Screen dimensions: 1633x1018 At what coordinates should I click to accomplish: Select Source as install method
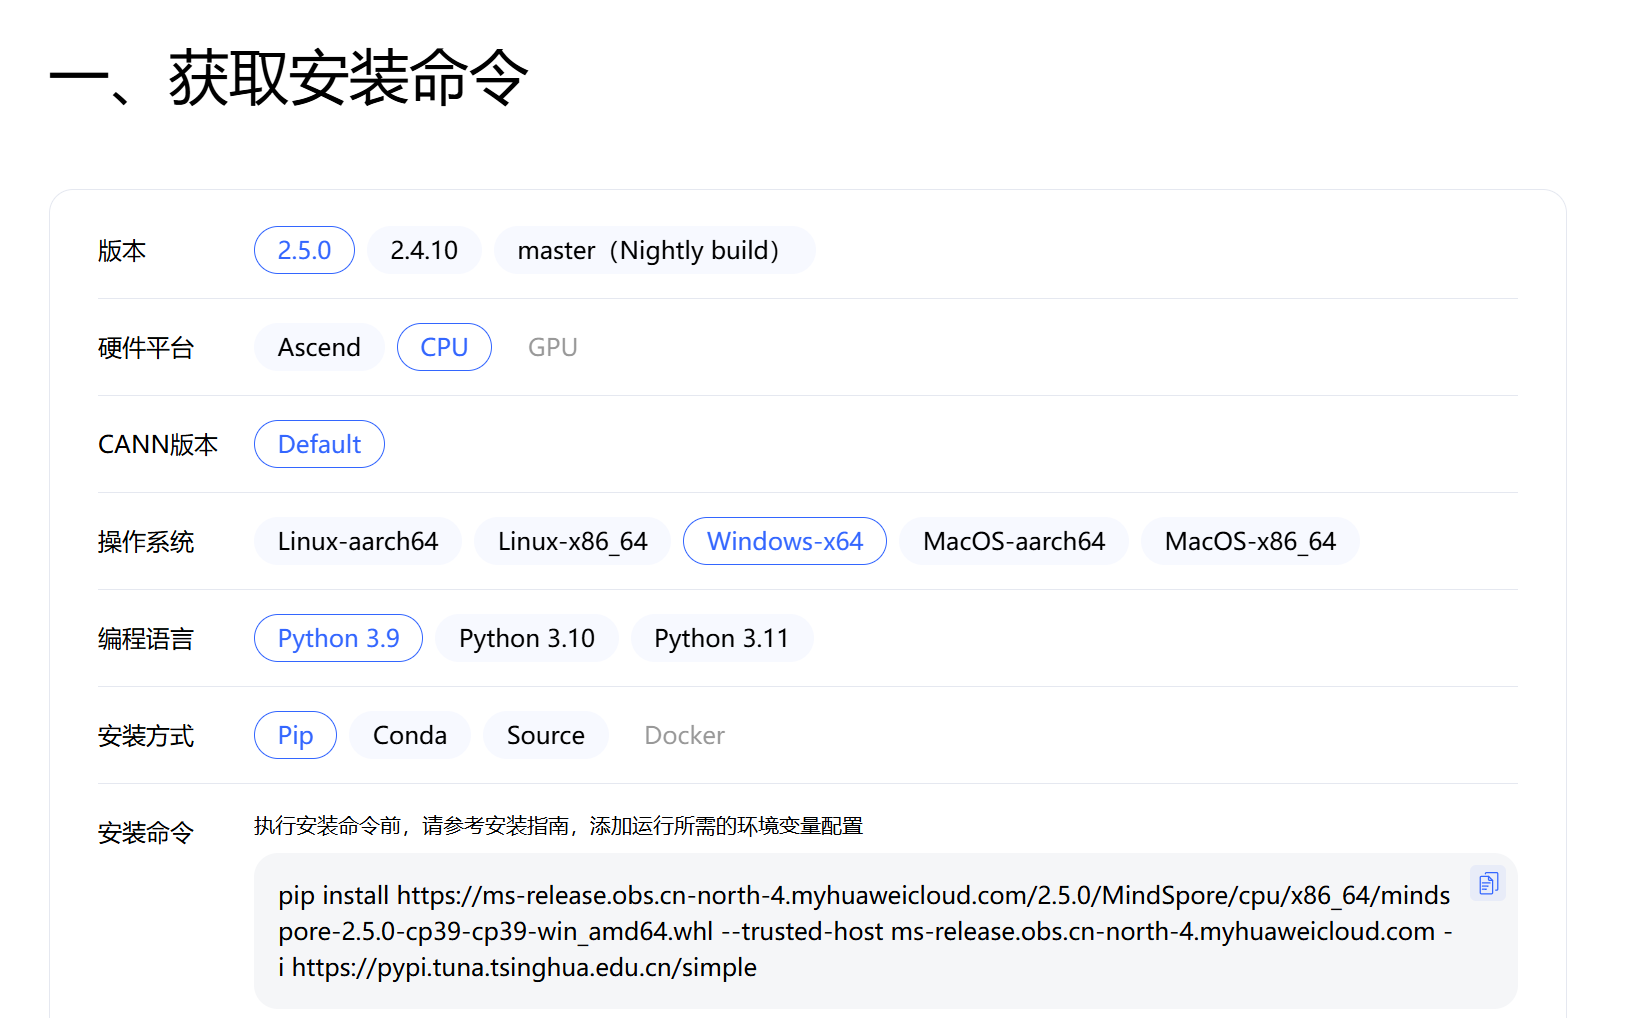545,735
